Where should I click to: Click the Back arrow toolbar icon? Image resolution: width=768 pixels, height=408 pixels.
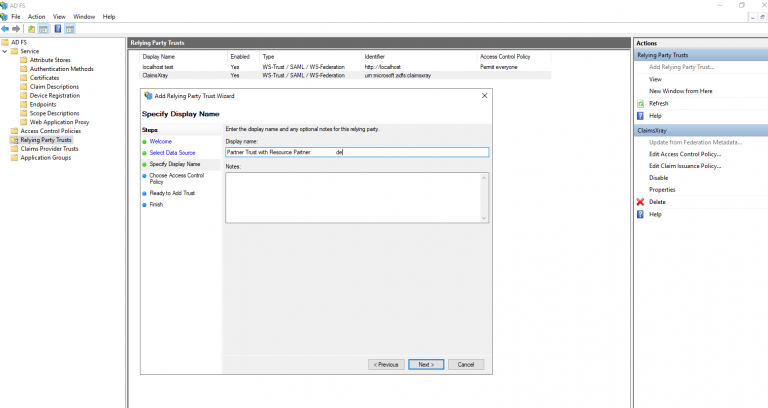(5, 29)
